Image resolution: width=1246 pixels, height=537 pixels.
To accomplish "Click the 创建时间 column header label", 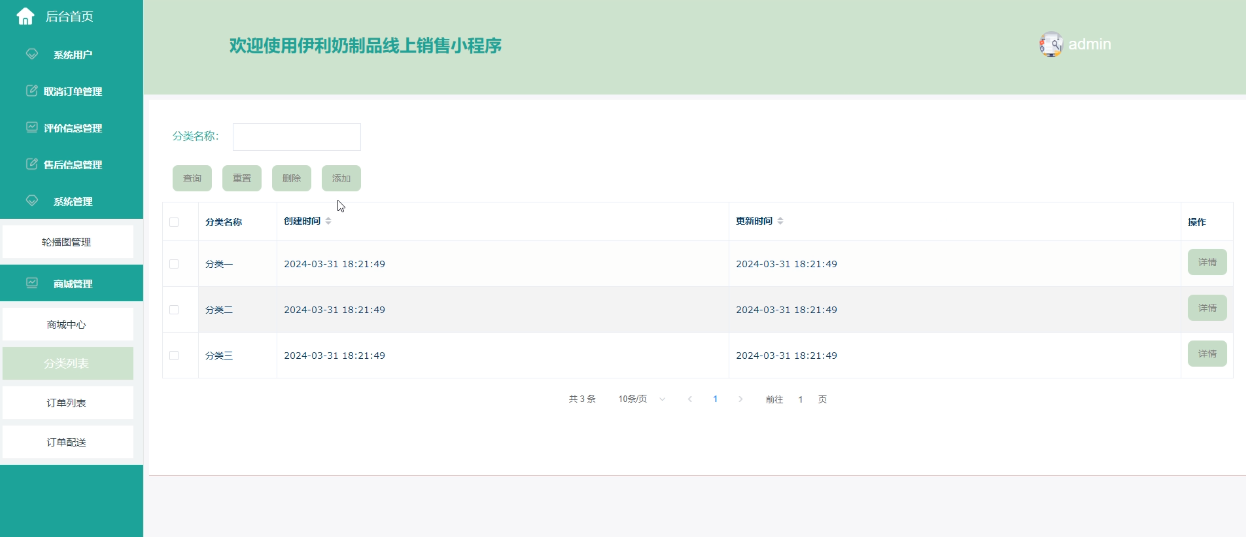I will (302, 221).
